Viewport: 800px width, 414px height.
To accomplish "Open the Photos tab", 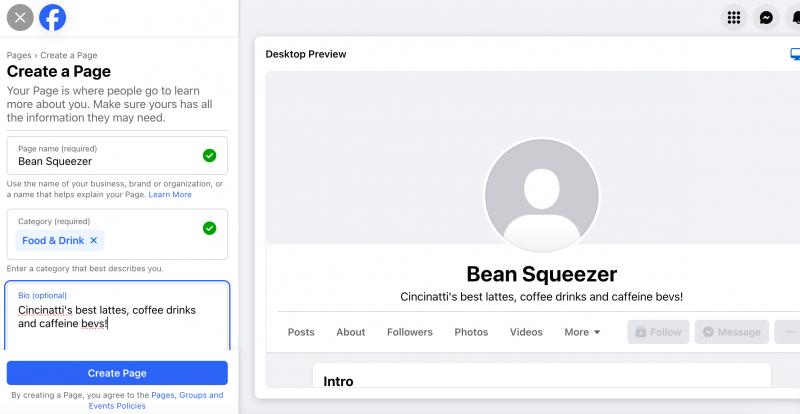I will [x=471, y=332].
